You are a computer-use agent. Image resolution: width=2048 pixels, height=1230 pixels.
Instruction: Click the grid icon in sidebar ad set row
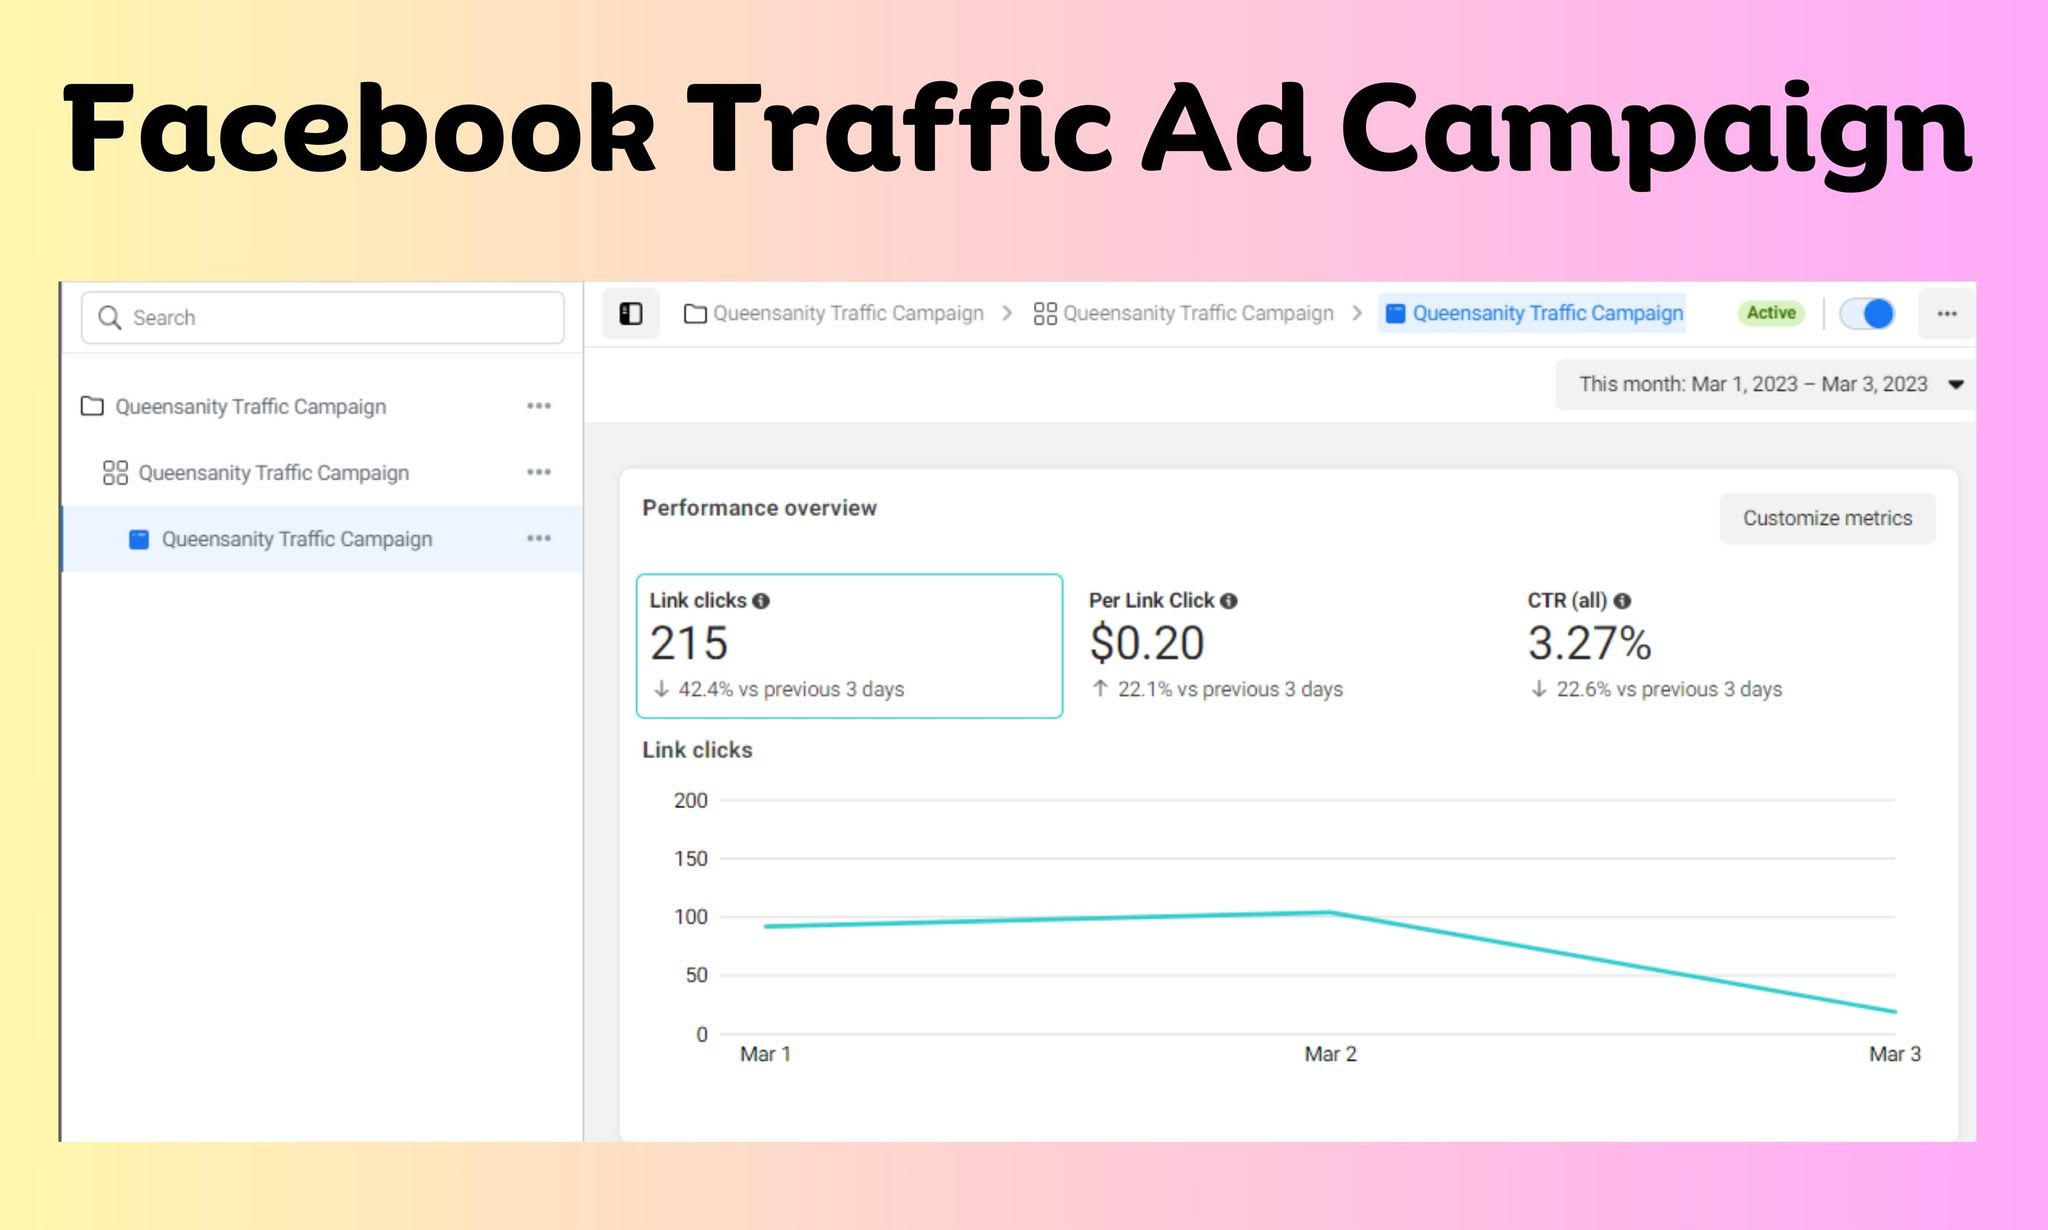tap(116, 472)
